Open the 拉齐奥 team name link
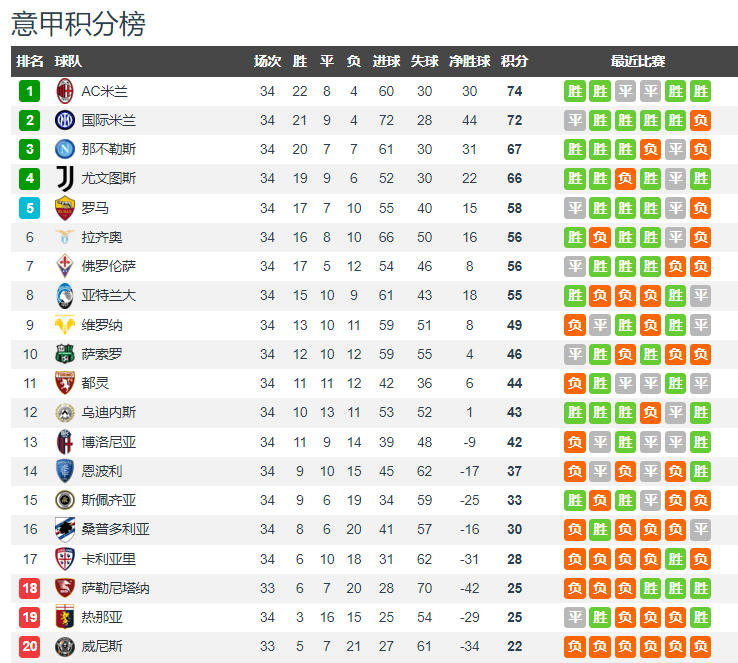Image resolution: width=738 pixels, height=663 pixels. pos(102,237)
